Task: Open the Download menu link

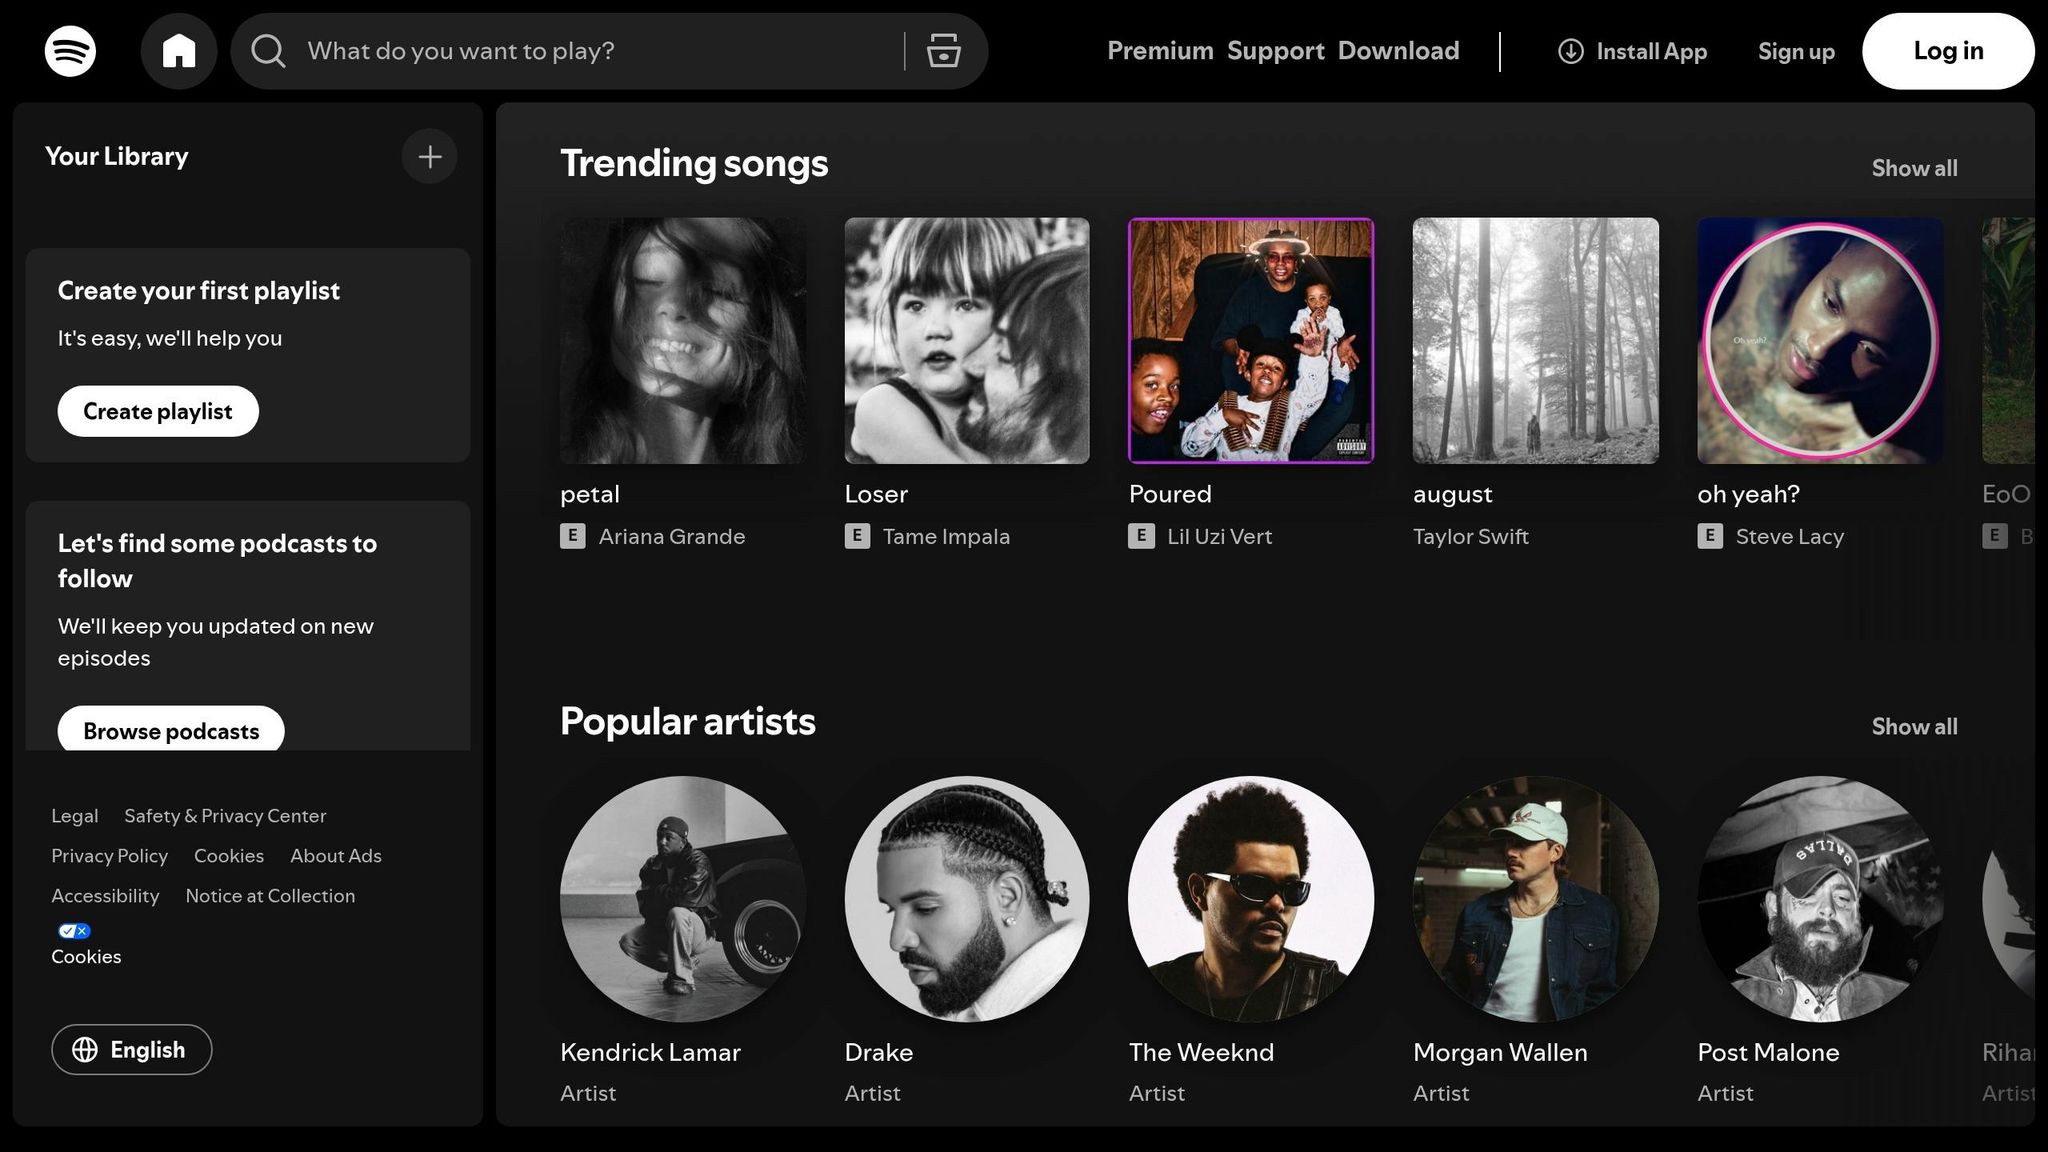Action: click(1399, 51)
